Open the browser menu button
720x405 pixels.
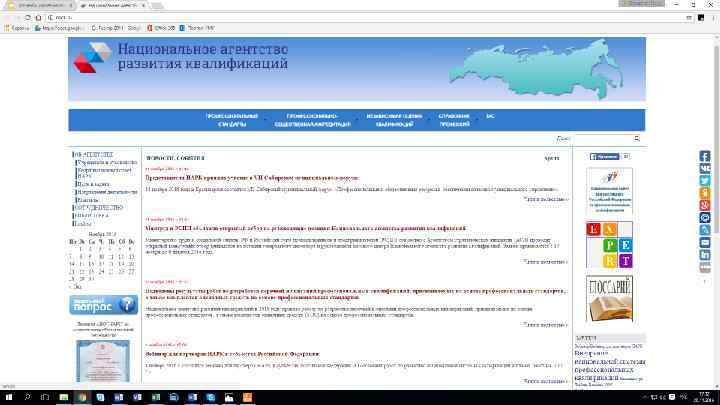click(x=714, y=17)
